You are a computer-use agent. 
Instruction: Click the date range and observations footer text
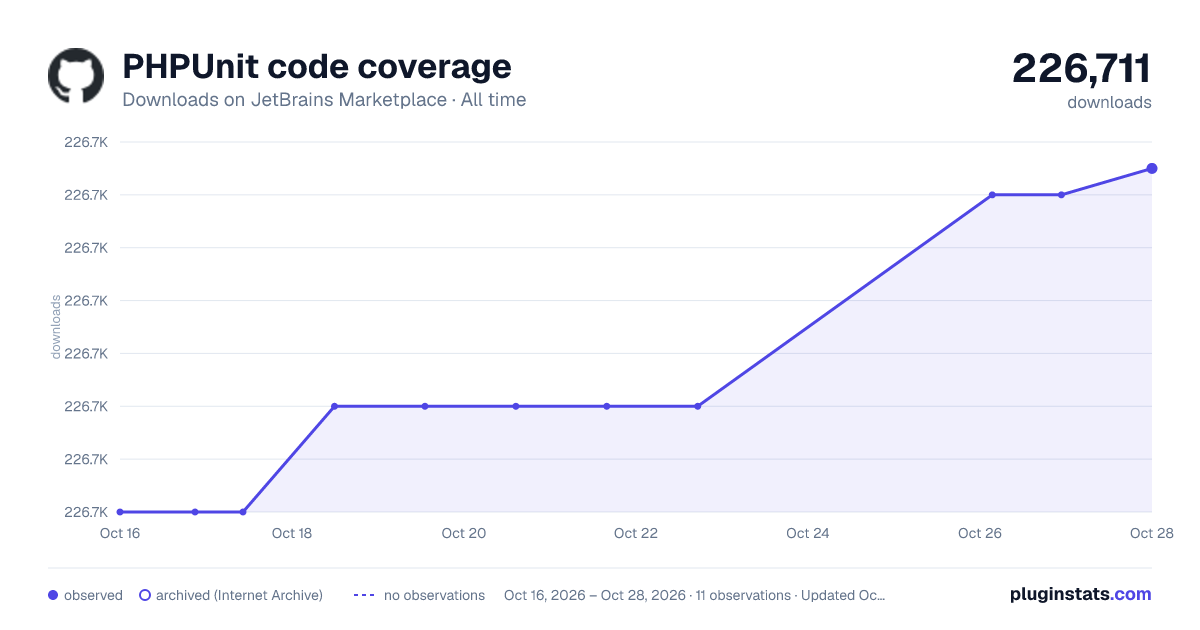(695, 595)
